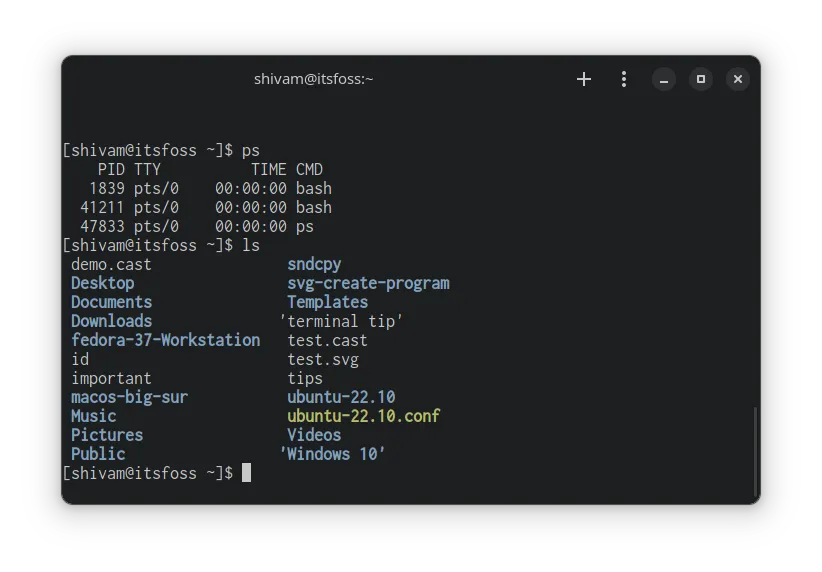The height and width of the screenshot is (572, 822).
Task: Click the cursor at the last prompt
Action: 246,473
